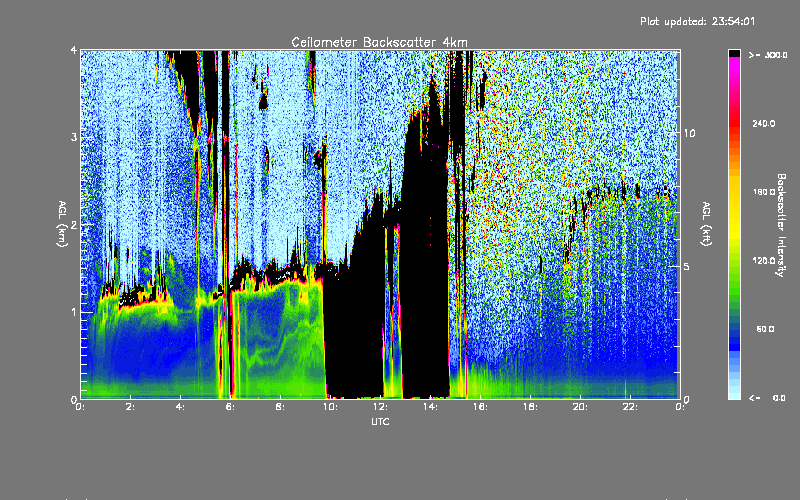Click the 'AGL (kft)' right axis label
Viewport: 800px width, 500px height.
pyautogui.click(x=706, y=224)
